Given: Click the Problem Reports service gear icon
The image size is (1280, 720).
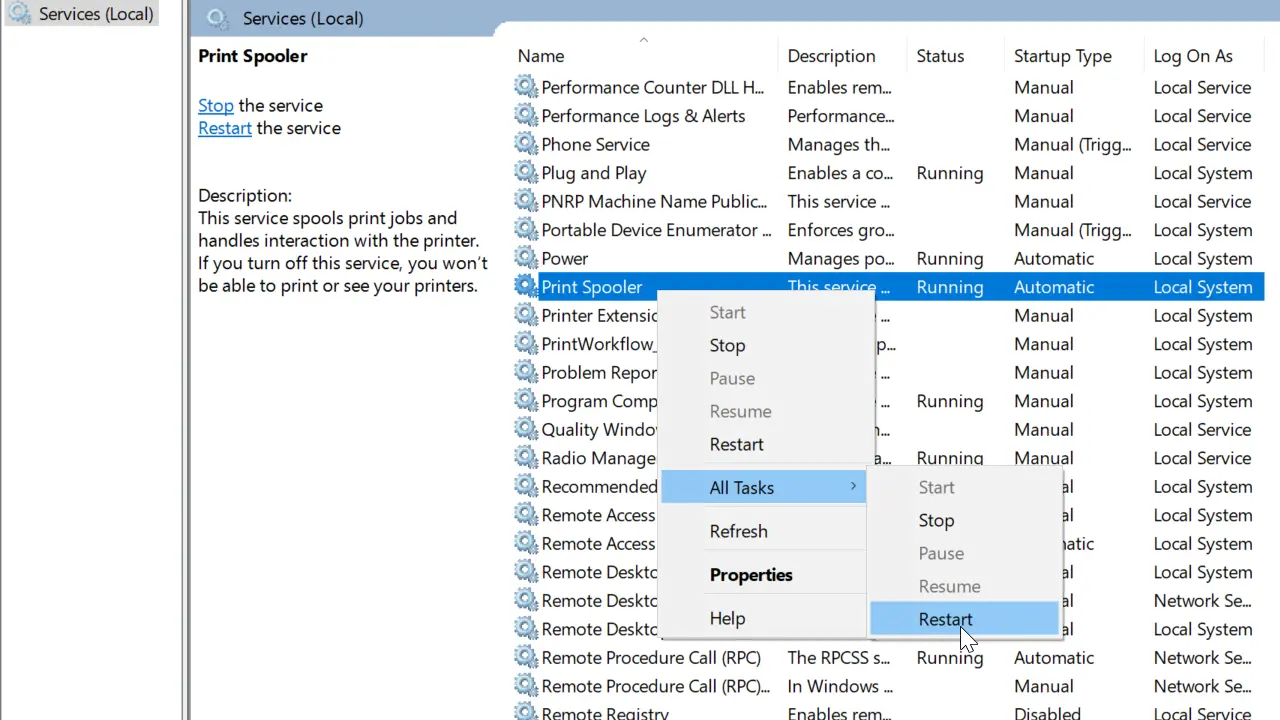Looking at the screenshot, I should (526, 372).
